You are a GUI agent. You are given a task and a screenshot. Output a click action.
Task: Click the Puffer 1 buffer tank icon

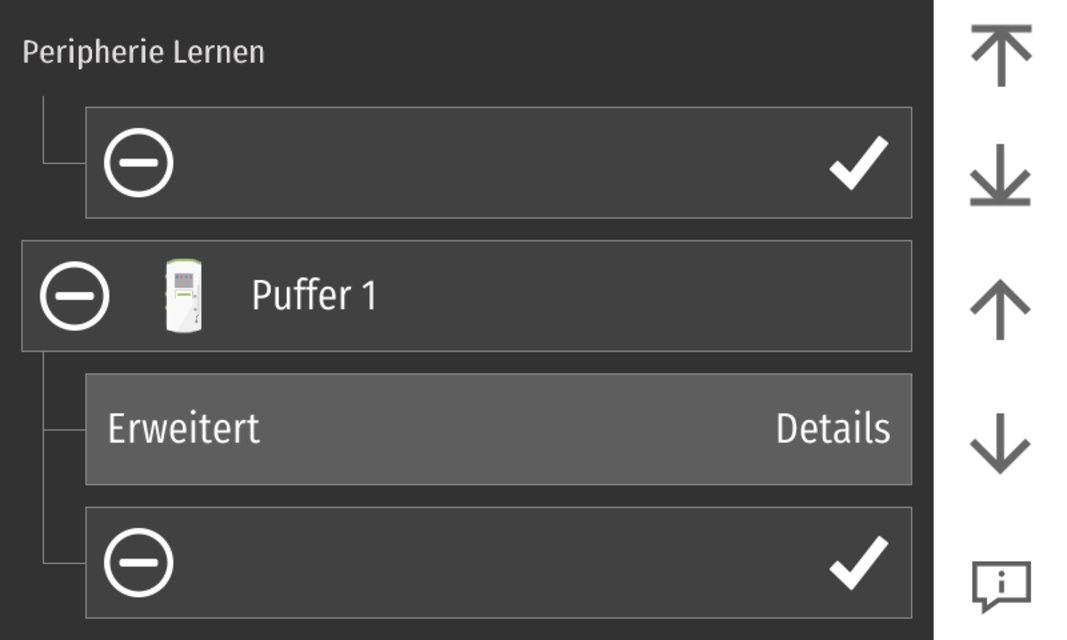click(x=183, y=295)
